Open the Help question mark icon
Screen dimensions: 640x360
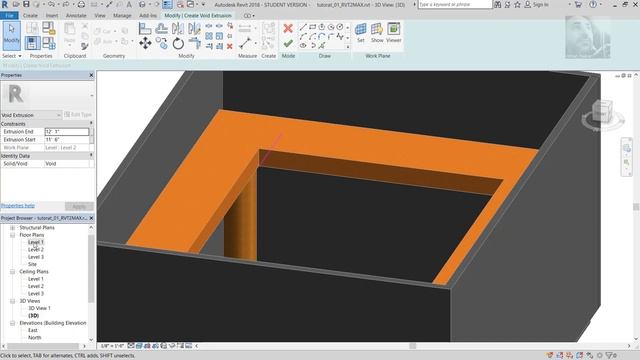pos(593,4)
